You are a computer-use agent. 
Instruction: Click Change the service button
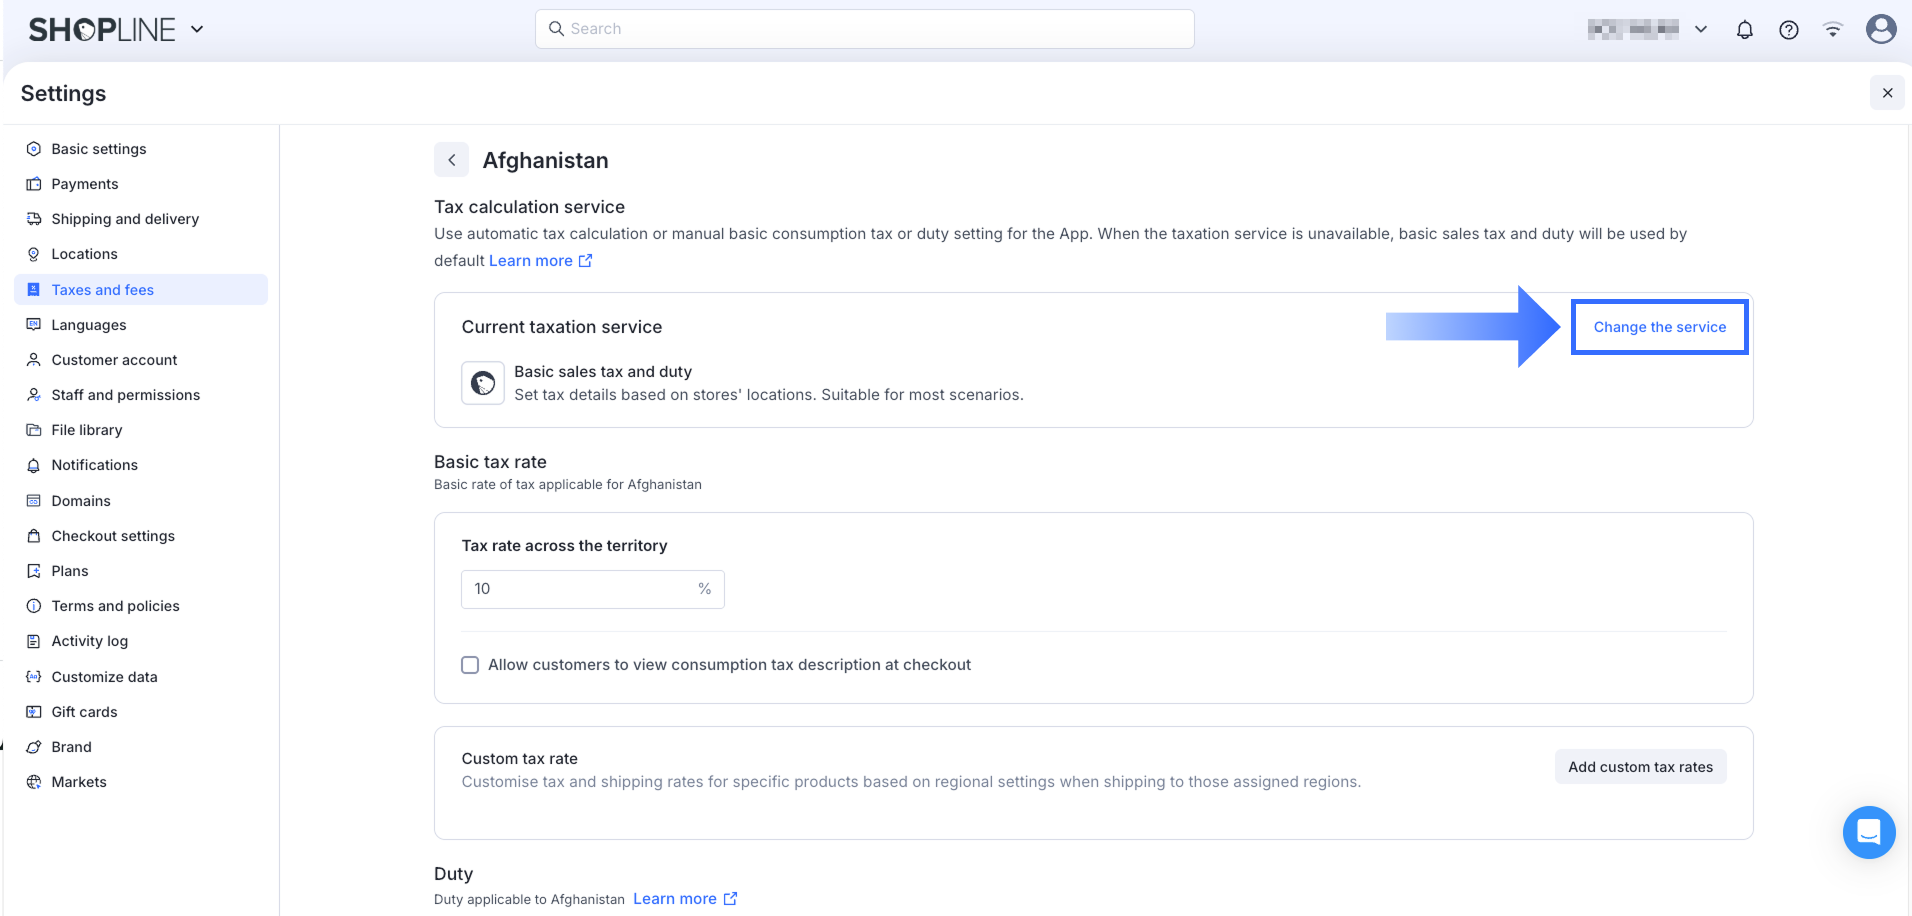(x=1659, y=327)
